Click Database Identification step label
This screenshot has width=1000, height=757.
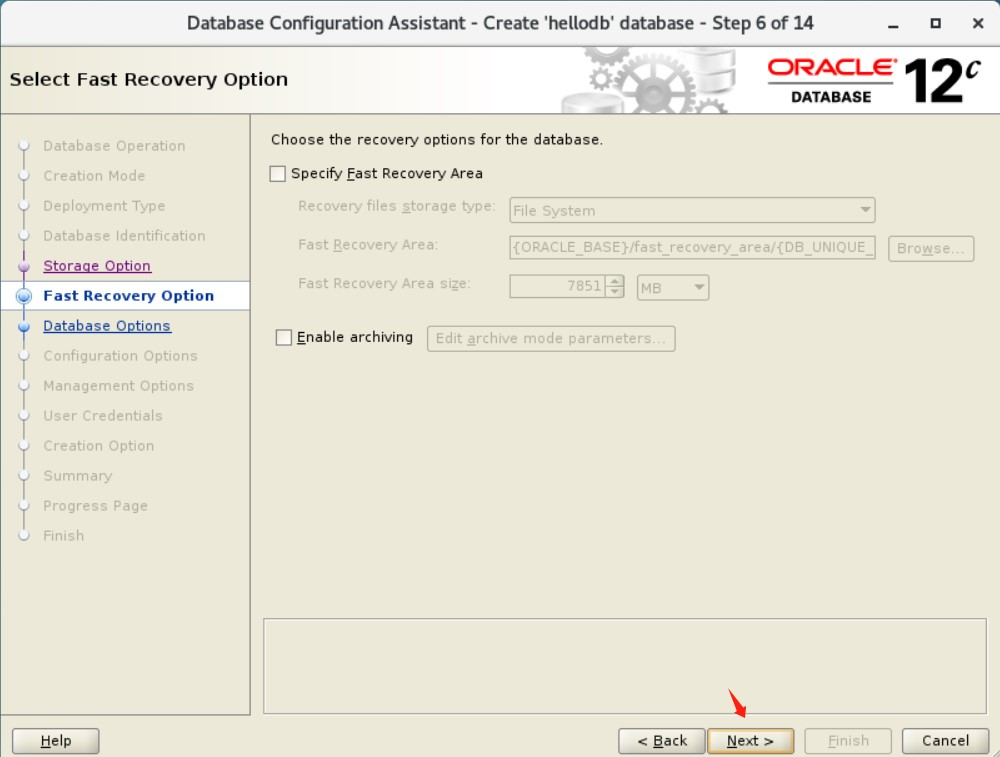coord(124,235)
